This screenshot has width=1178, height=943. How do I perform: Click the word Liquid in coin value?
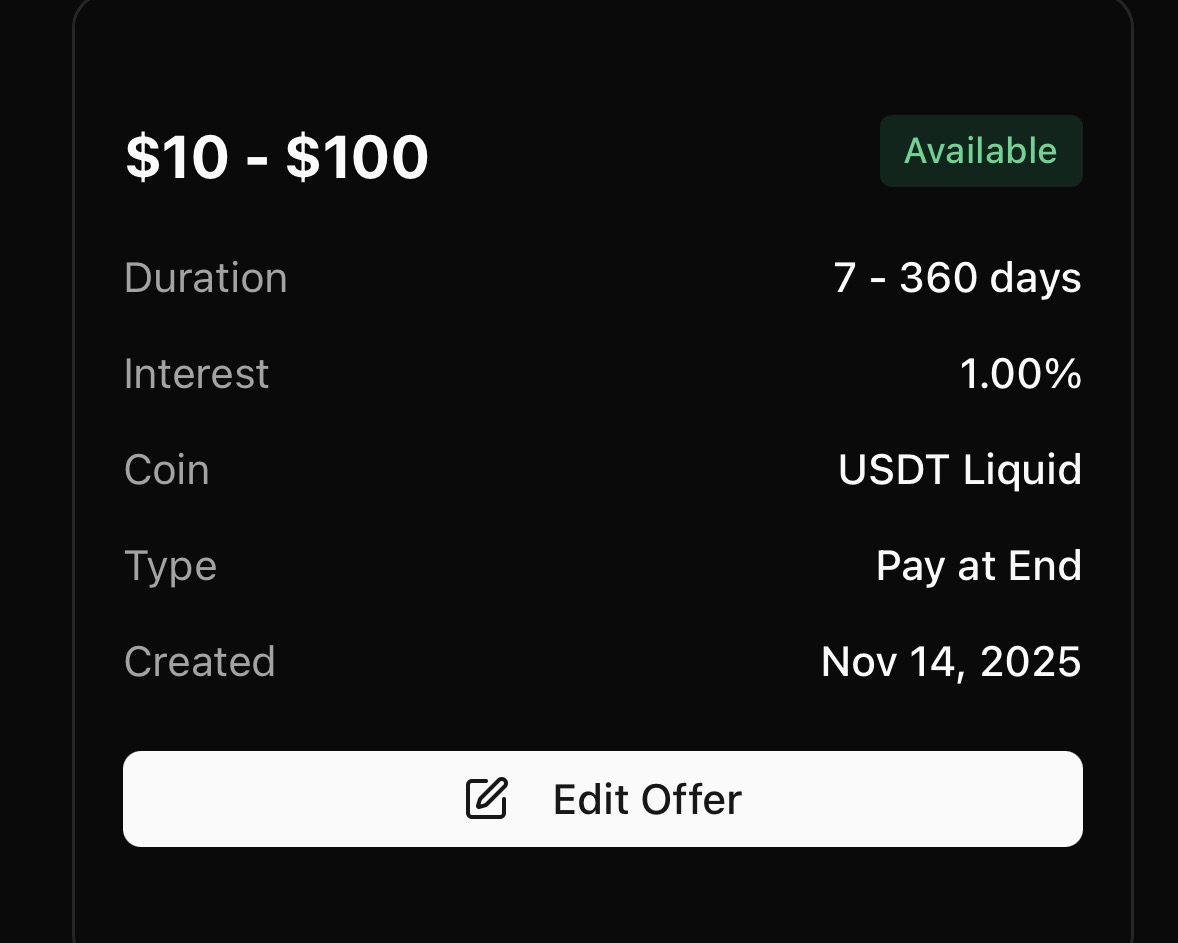tap(1021, 470)
